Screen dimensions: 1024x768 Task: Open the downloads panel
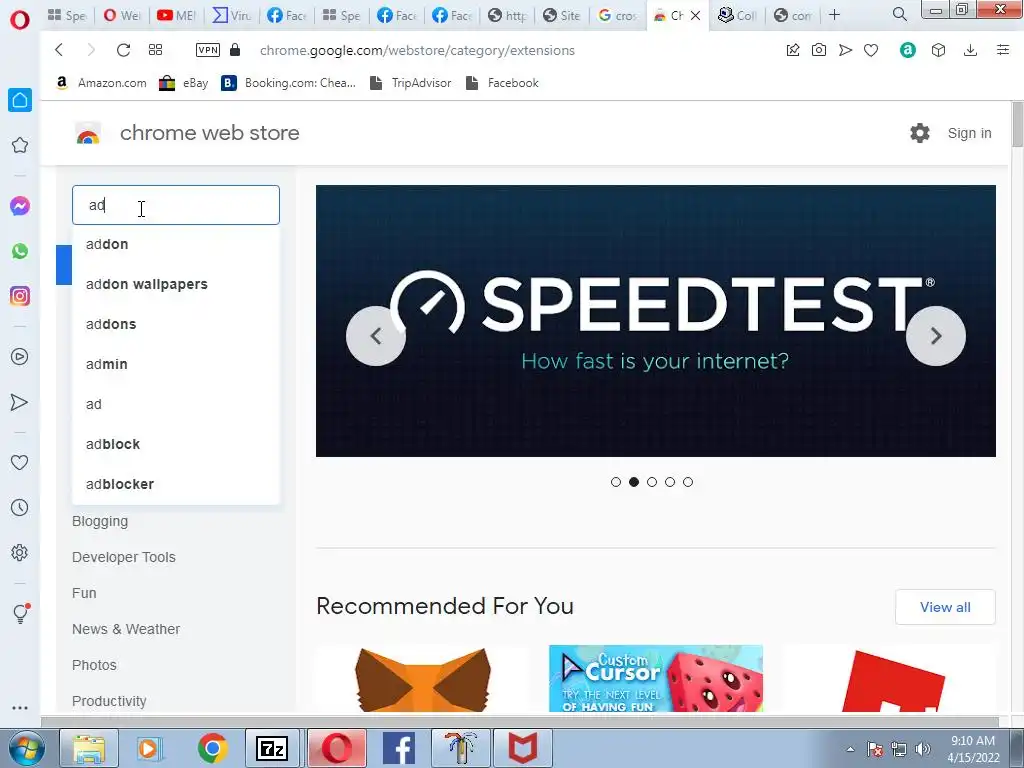970,50
